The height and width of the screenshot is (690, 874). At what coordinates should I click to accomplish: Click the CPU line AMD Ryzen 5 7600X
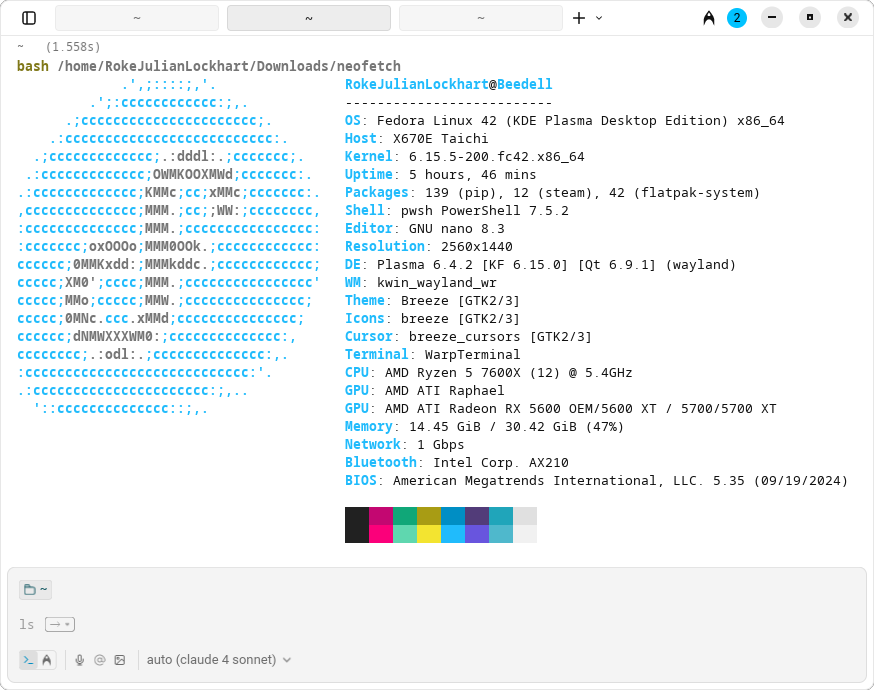488,372
